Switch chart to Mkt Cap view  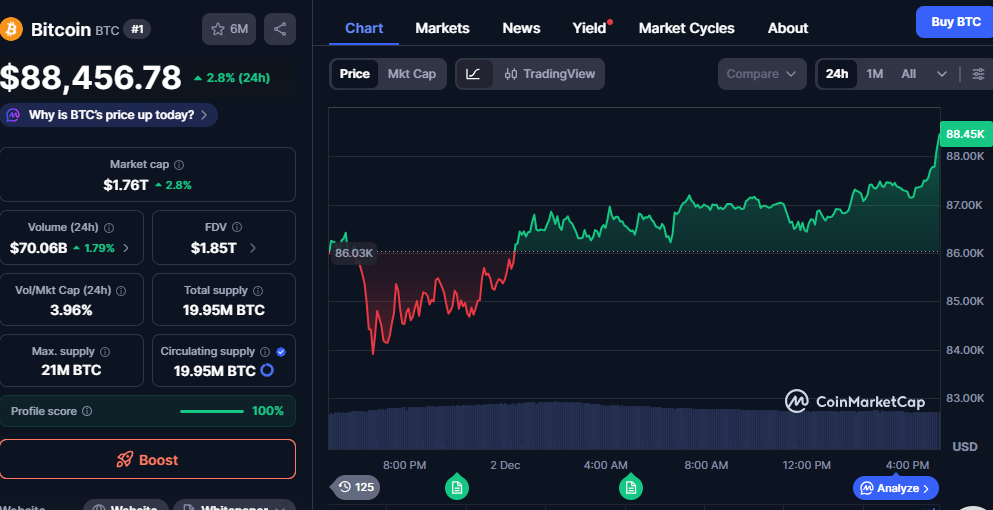point(411,74)
